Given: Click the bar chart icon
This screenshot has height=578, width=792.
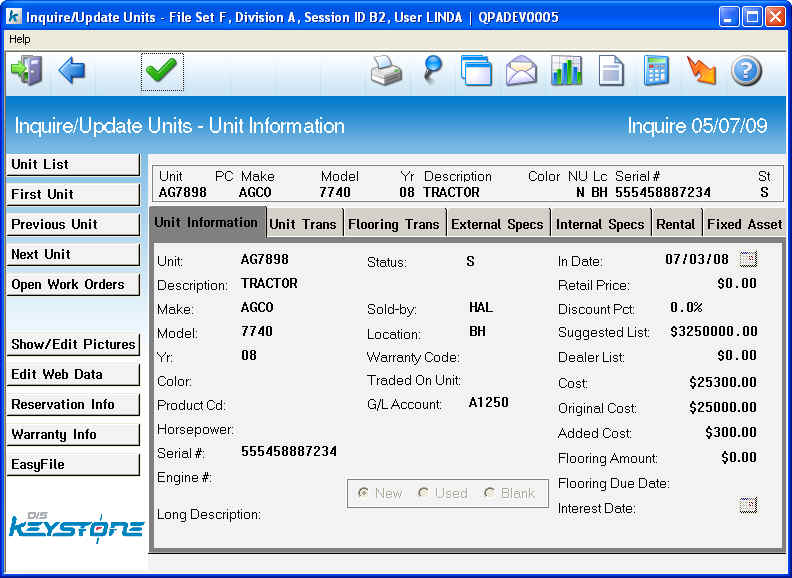Looking at the screenshot, I should pos(567,71).
